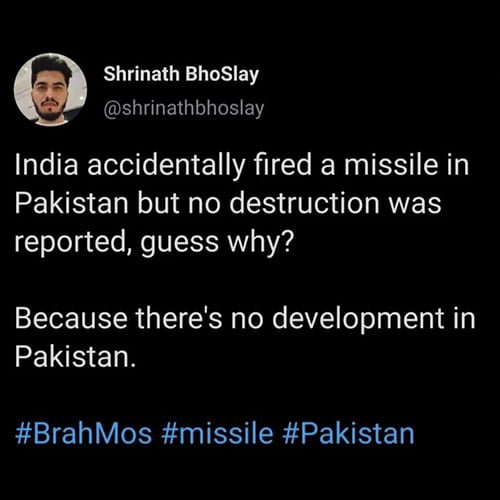Click the display name Shrinath BhoSlay
The height and width of the screenshot is (500, 500).
point(181,74)
